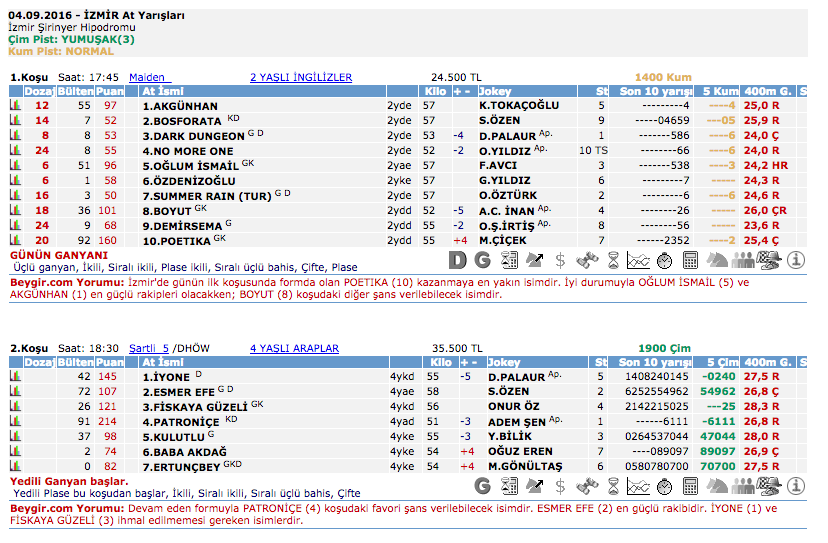Image resolution: width=828 pixels, height=543 pixels.
Task: Open the calculator icon for race 2
Action: (691, 485)
